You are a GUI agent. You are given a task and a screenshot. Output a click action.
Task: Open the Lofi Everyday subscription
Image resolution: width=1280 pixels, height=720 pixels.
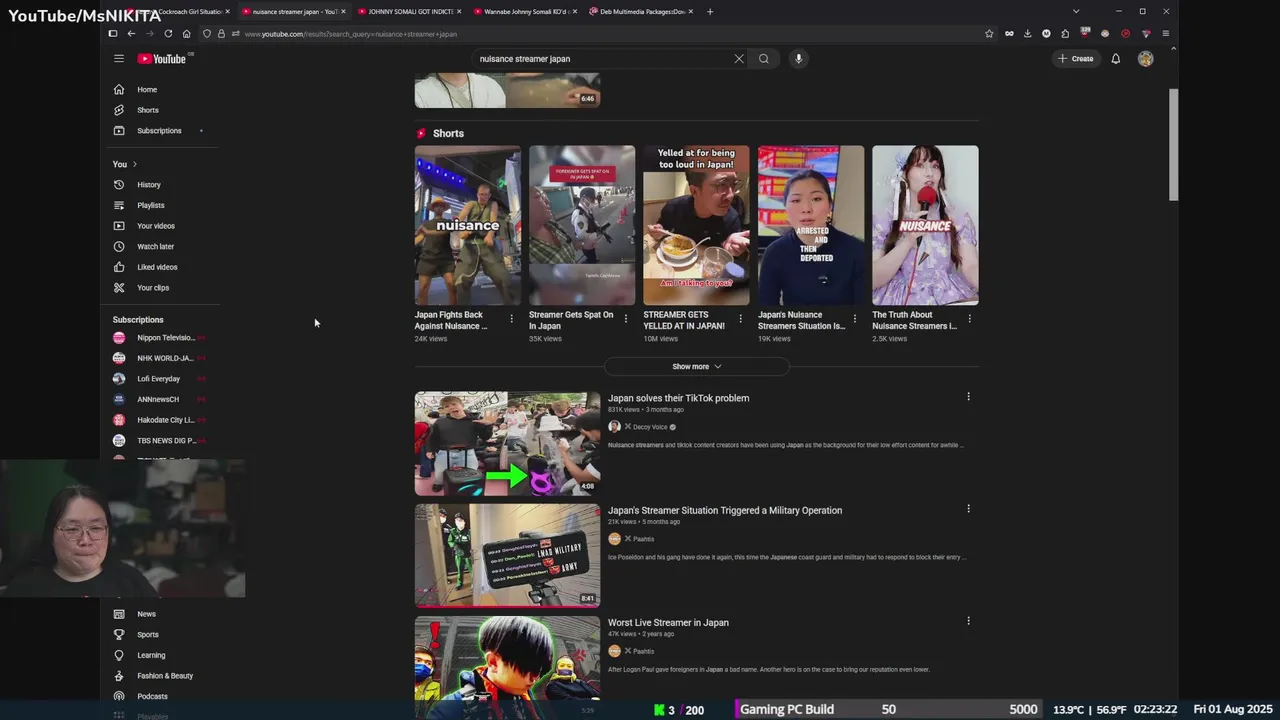160,379
